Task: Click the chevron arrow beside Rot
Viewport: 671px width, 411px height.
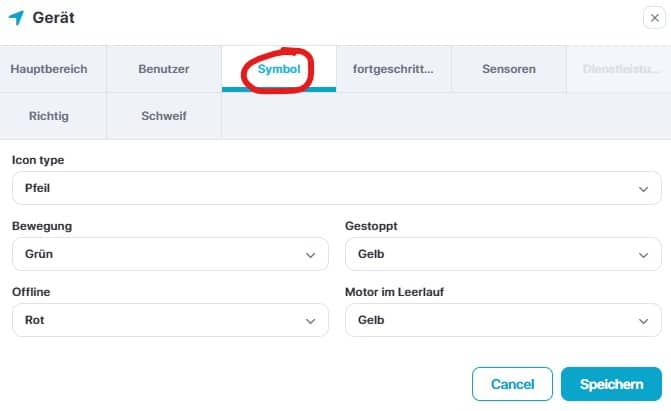Action: (310, 321)
